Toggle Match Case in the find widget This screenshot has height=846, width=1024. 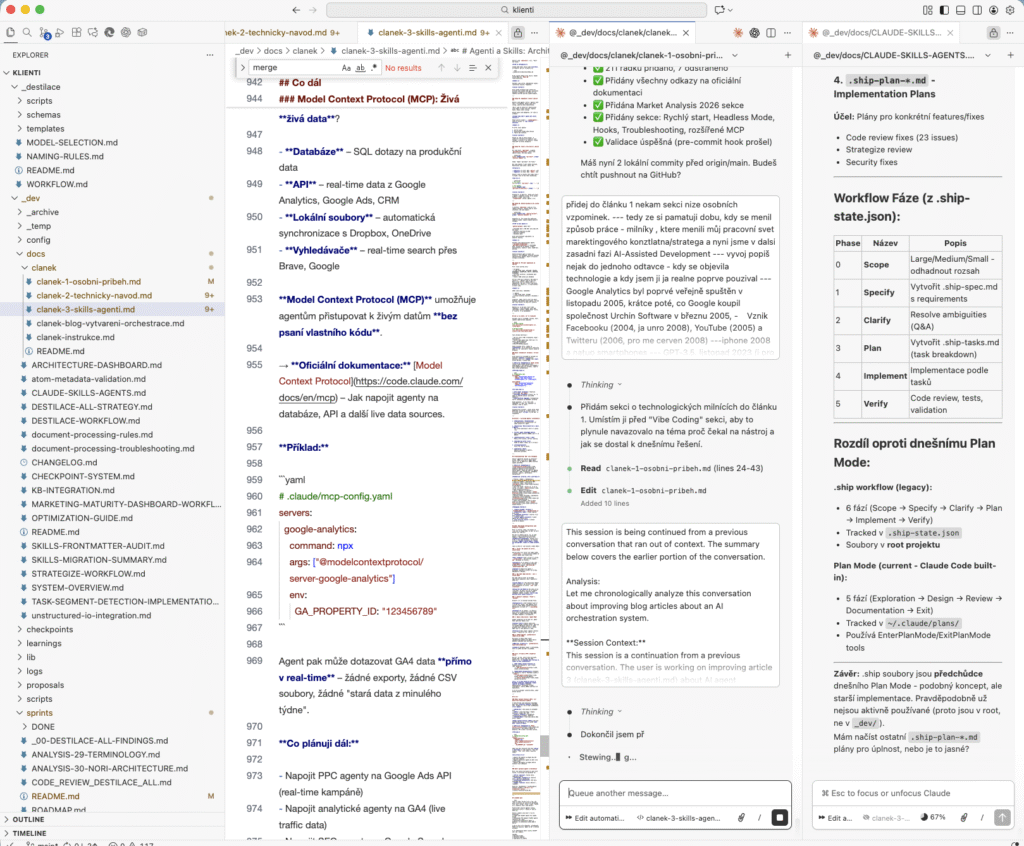click(x=346, y=68)
